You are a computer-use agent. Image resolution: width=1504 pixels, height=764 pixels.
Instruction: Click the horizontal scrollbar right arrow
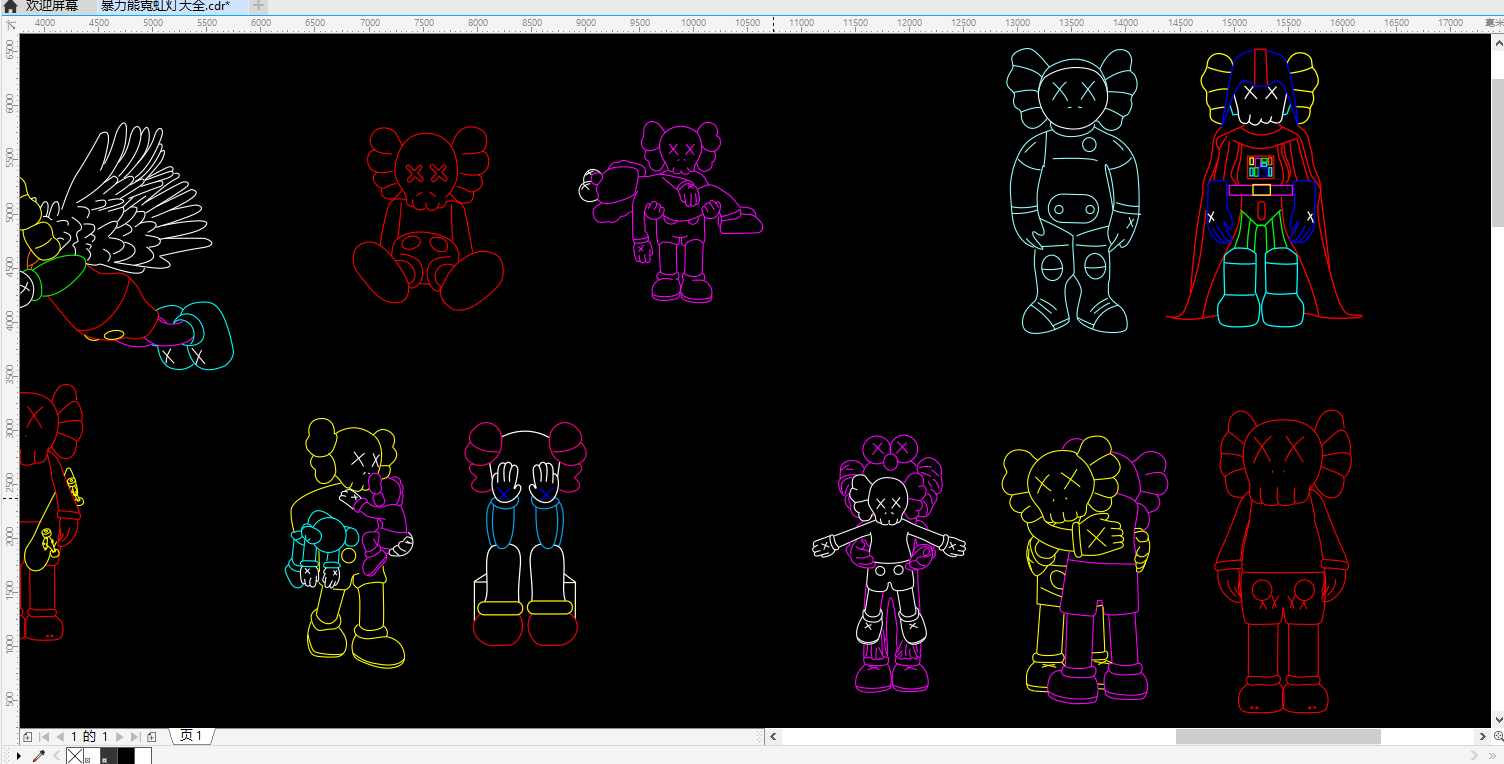tap(1482, 737)
